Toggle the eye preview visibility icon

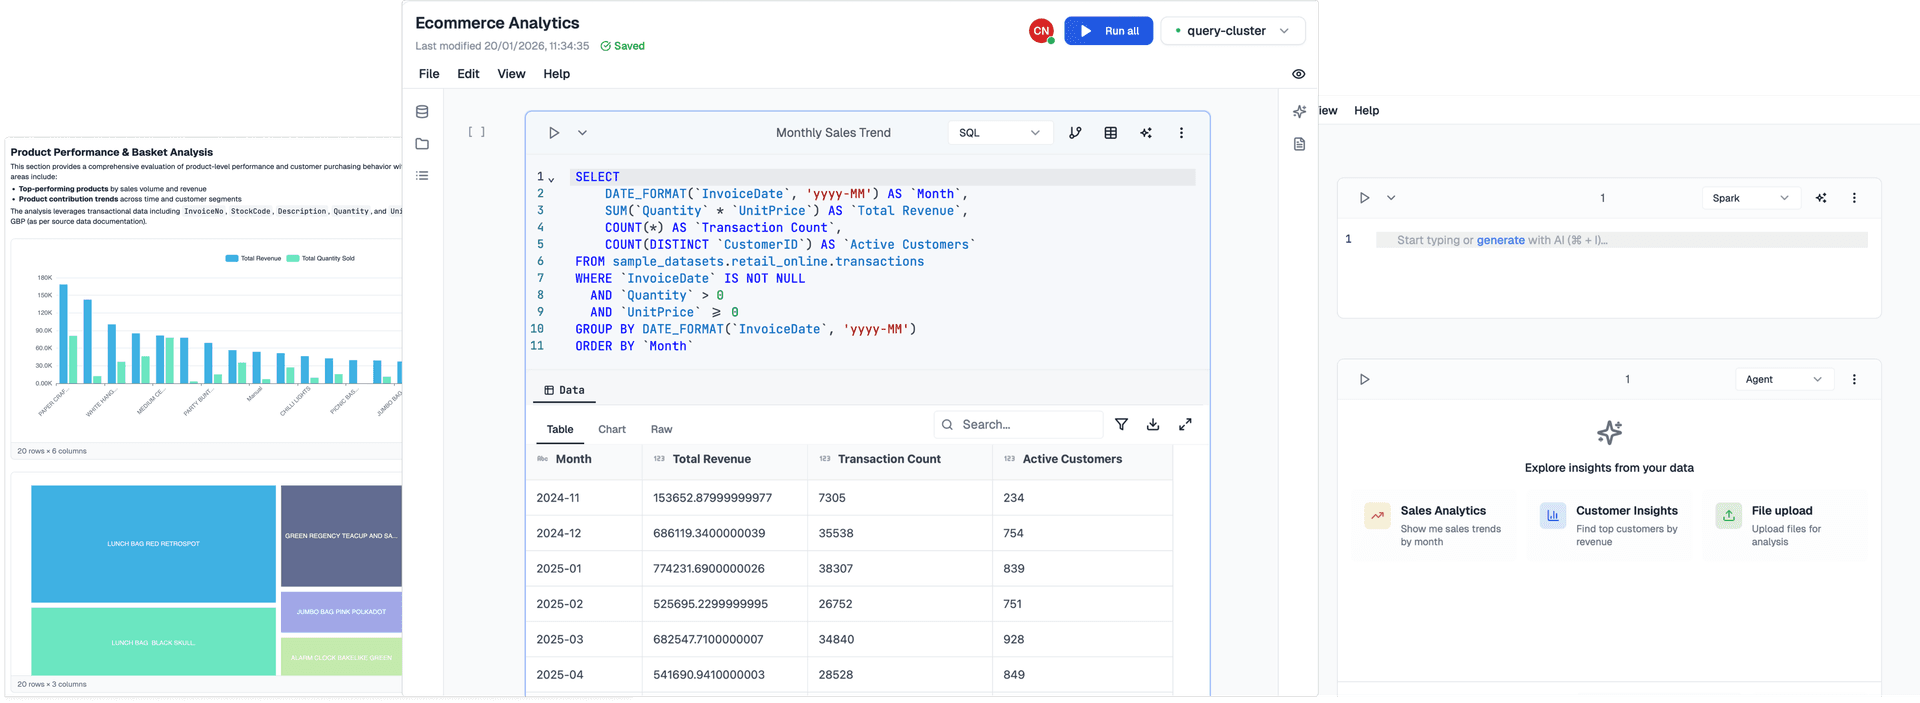[x=1298, y=74]
